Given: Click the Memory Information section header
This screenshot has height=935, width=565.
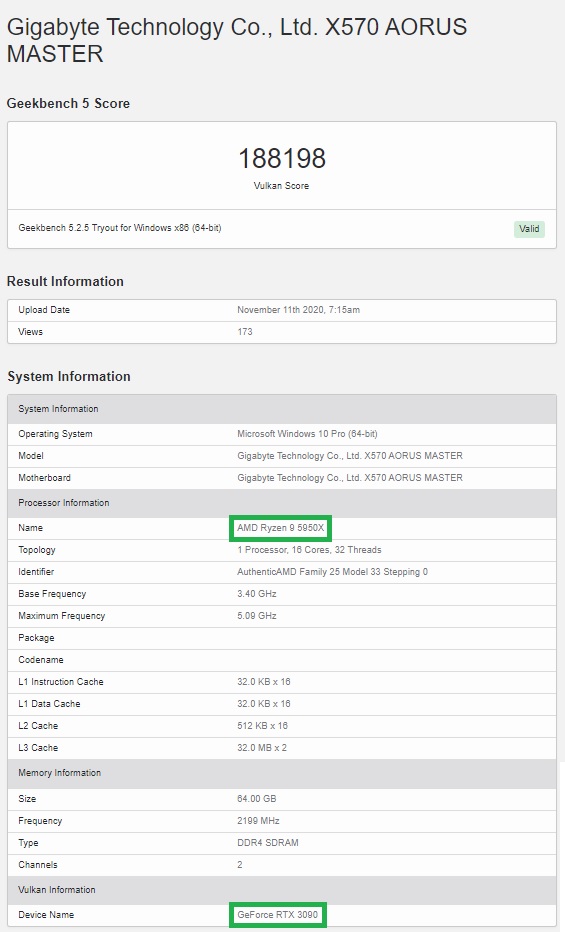Looking at the screenshot, I should click(282, 773).
